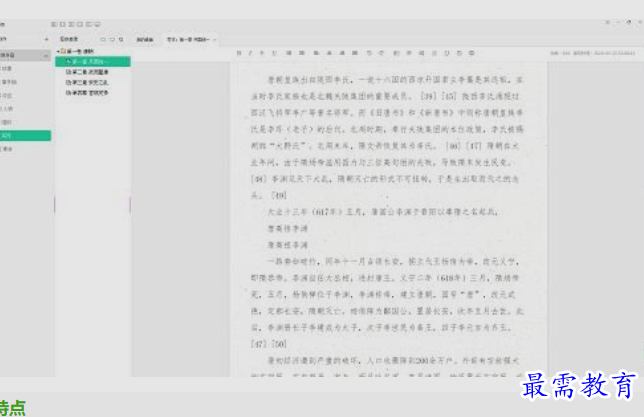
Task: Click the first small icon above chapter tree
Action: [103, 39]
